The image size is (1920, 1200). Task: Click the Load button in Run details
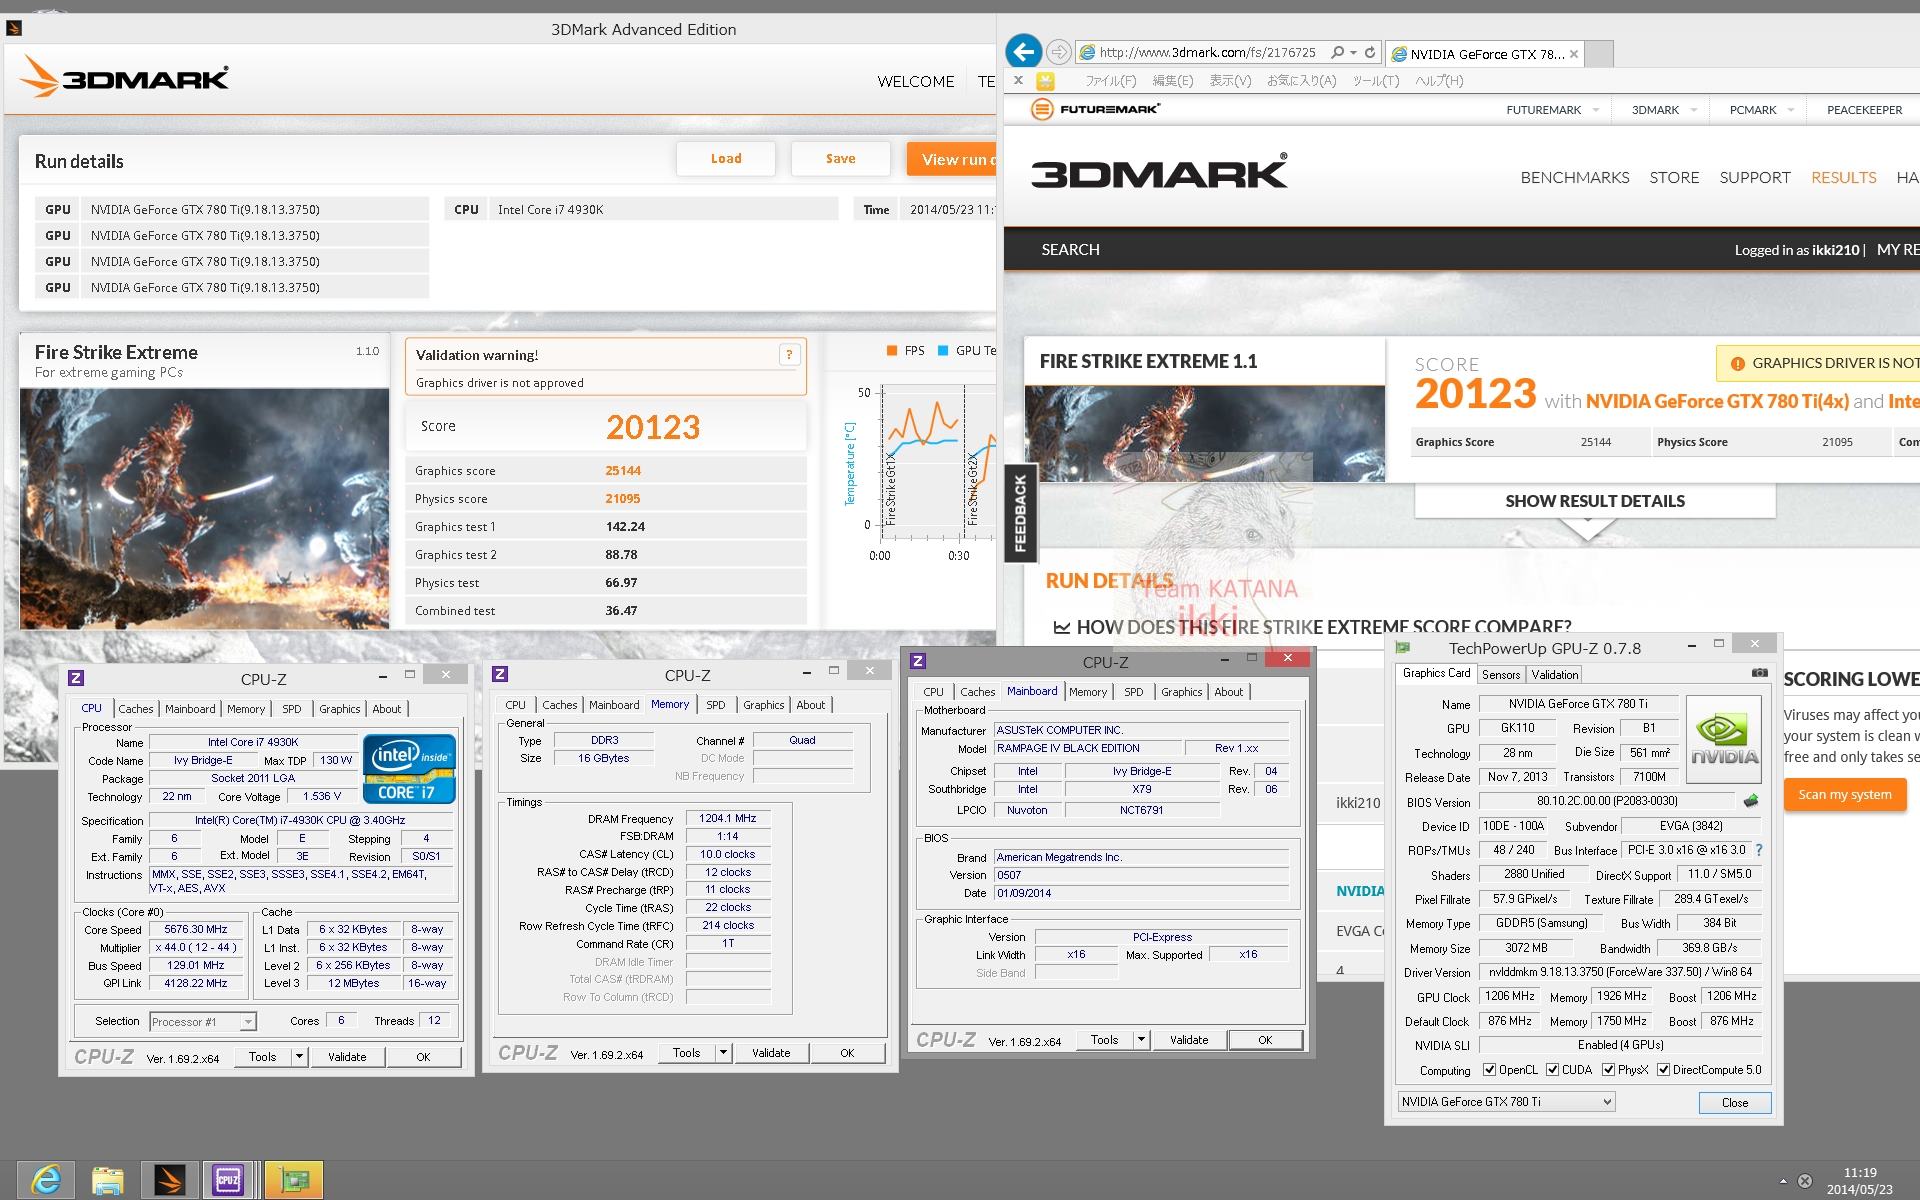tap(726, 159)
